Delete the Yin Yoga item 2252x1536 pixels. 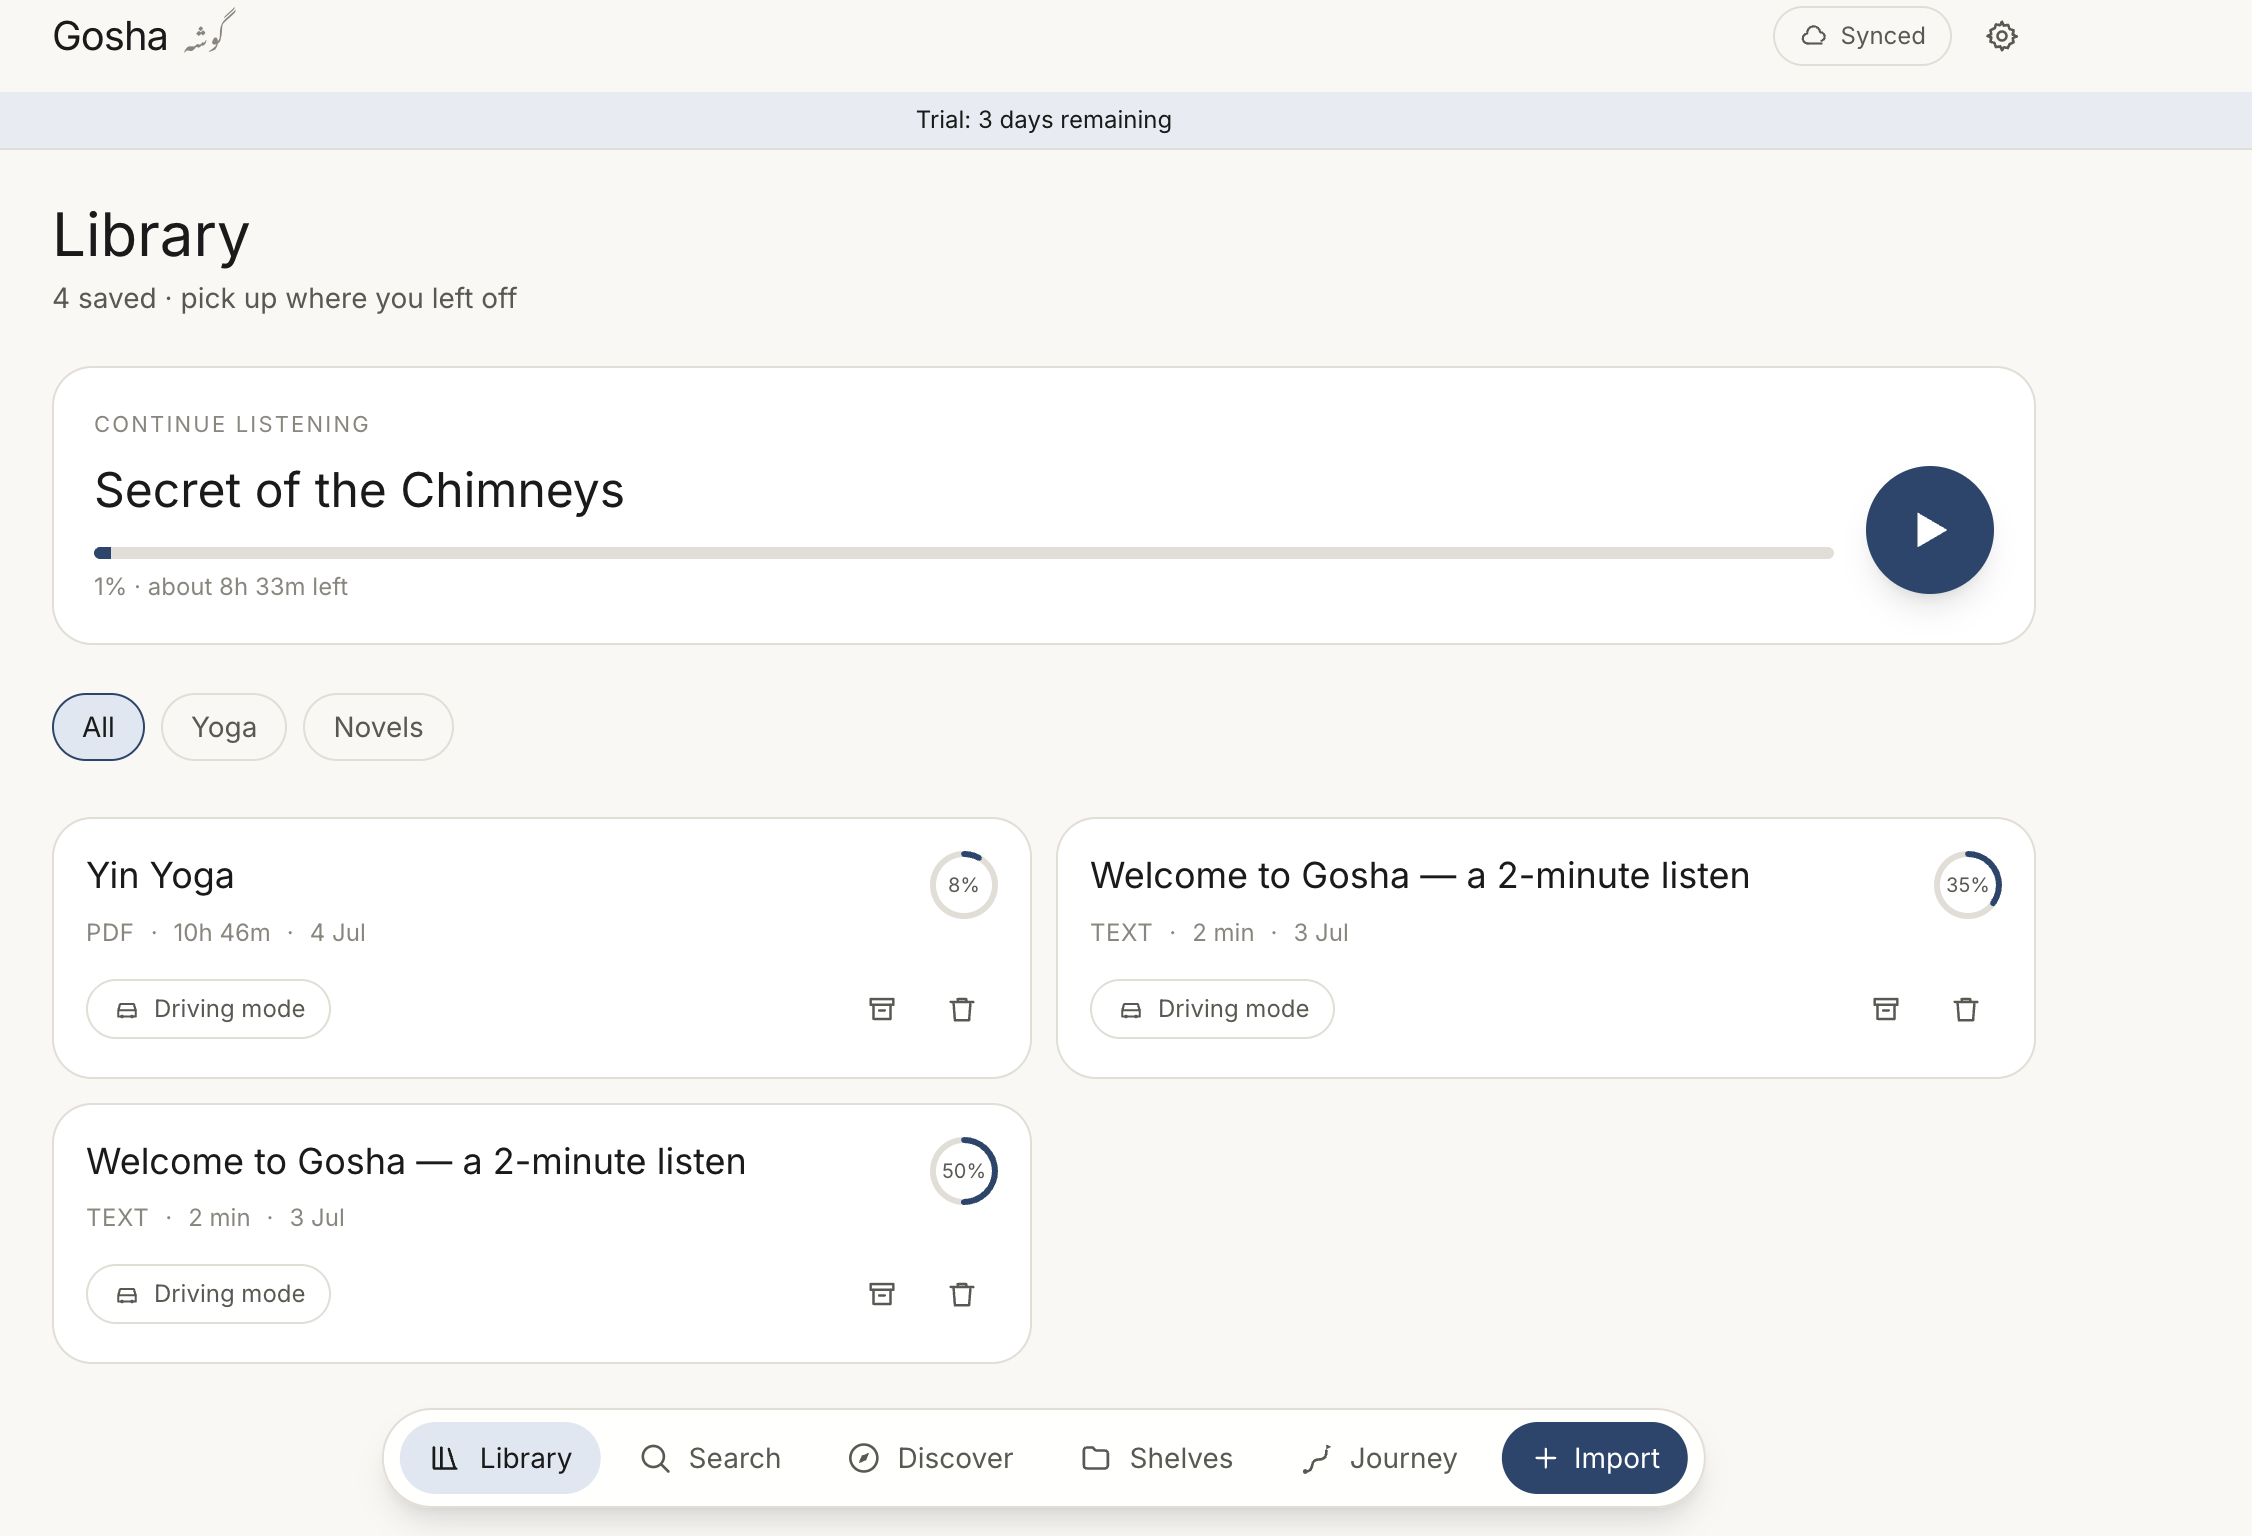962,1009
